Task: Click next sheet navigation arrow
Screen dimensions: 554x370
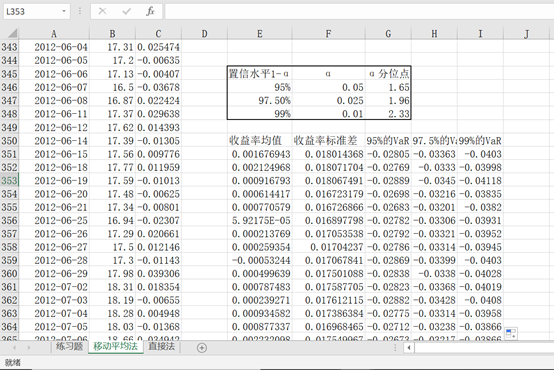Action: pos(29,348)
